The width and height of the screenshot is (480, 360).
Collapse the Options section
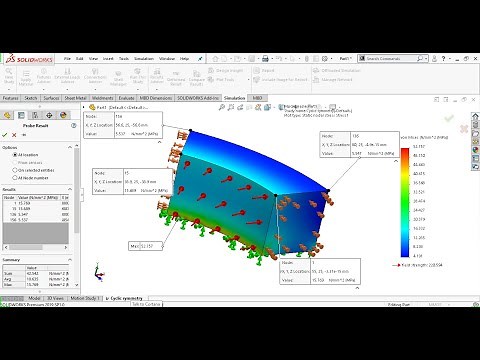[70, 147]
